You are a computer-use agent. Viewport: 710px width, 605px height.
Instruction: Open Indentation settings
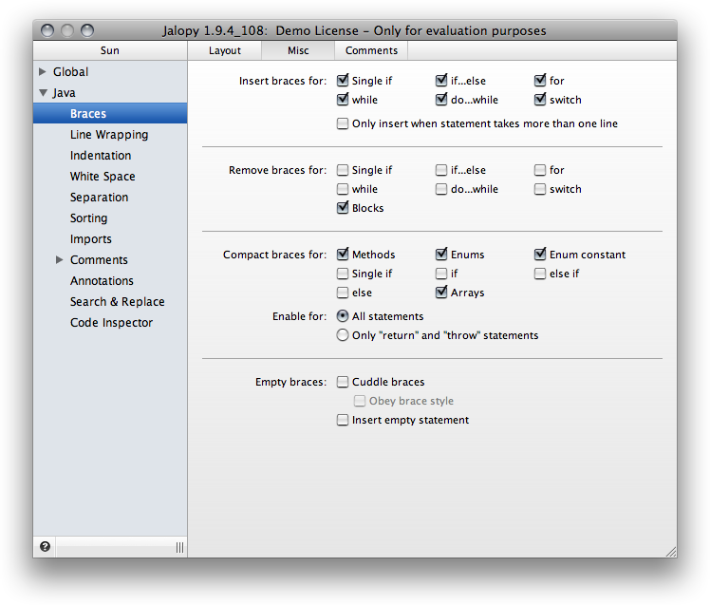point(101,155)
